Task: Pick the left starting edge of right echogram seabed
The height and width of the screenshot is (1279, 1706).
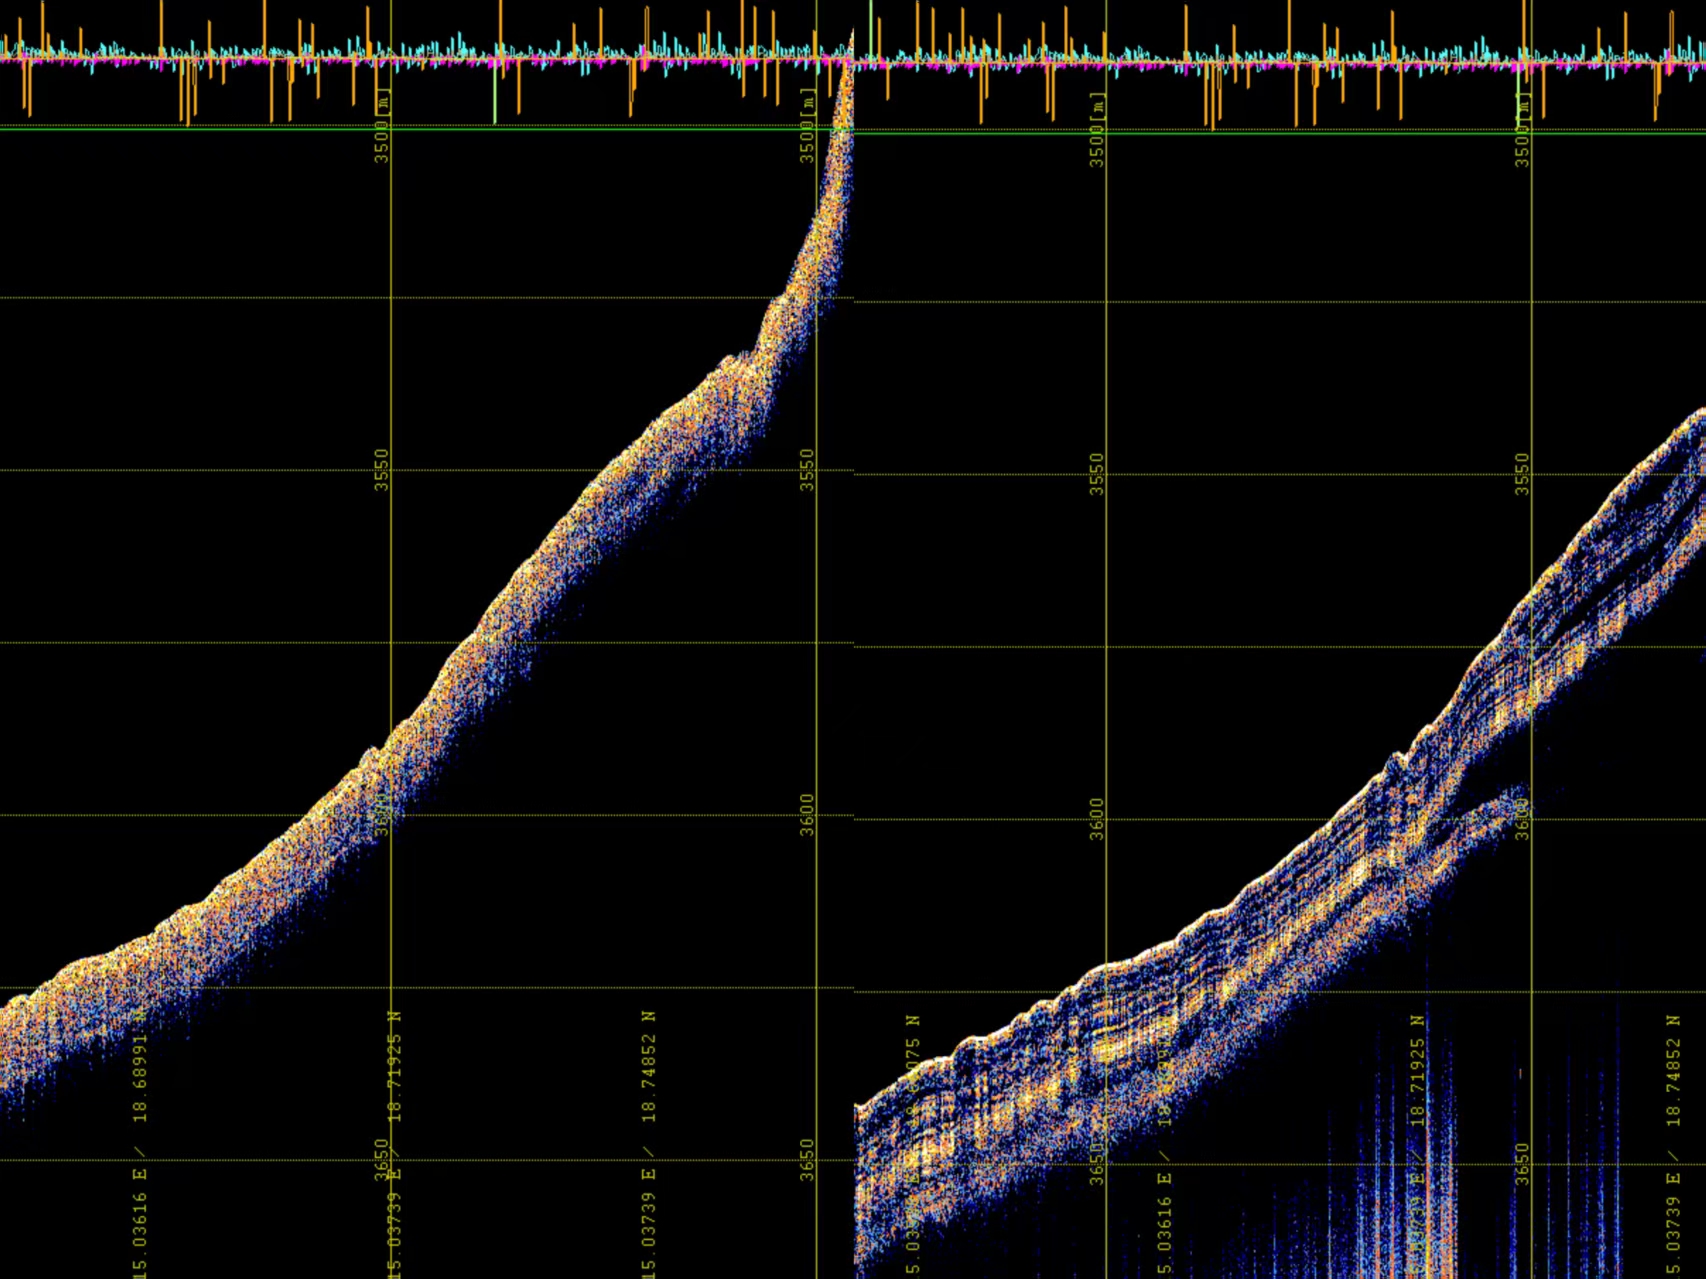Action: (x=858, y=1108)
